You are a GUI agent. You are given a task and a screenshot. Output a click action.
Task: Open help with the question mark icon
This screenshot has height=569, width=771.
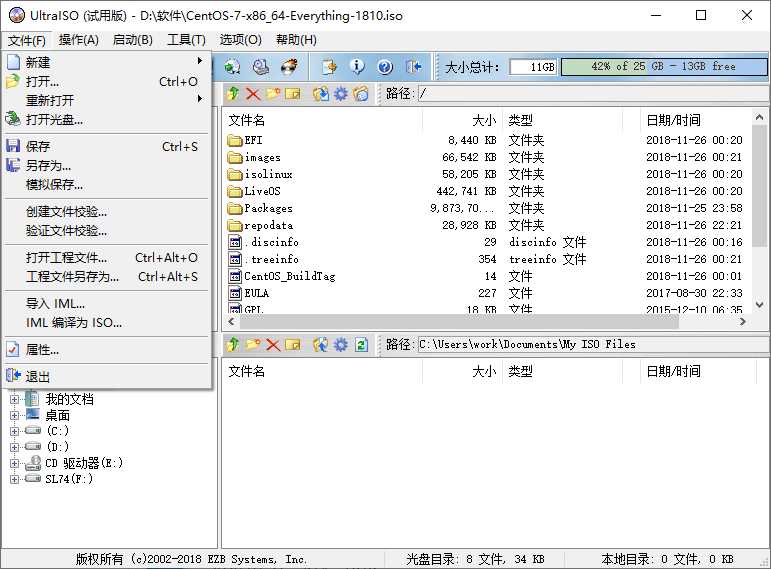coord(385,66)
